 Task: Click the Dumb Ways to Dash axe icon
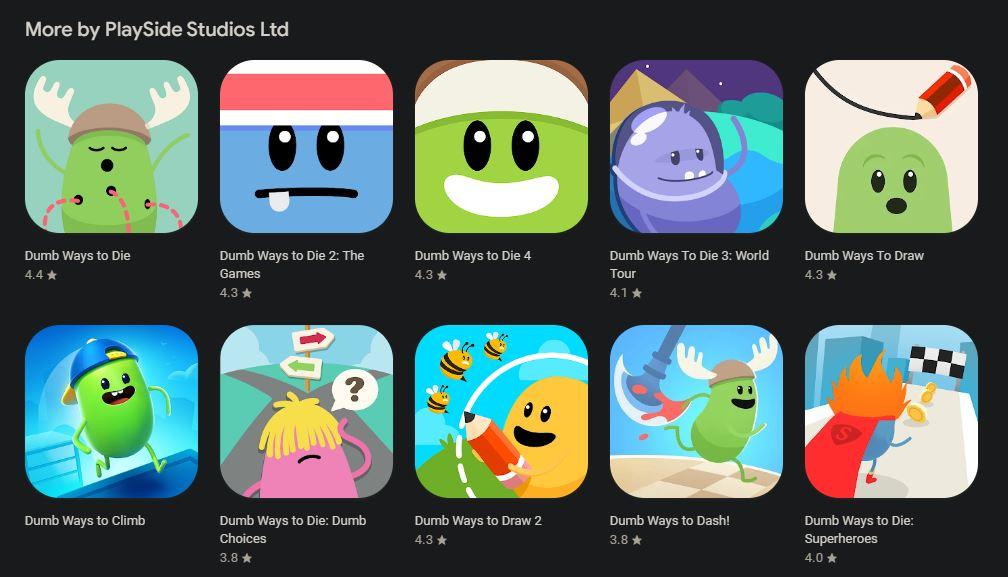pos(696,411)
